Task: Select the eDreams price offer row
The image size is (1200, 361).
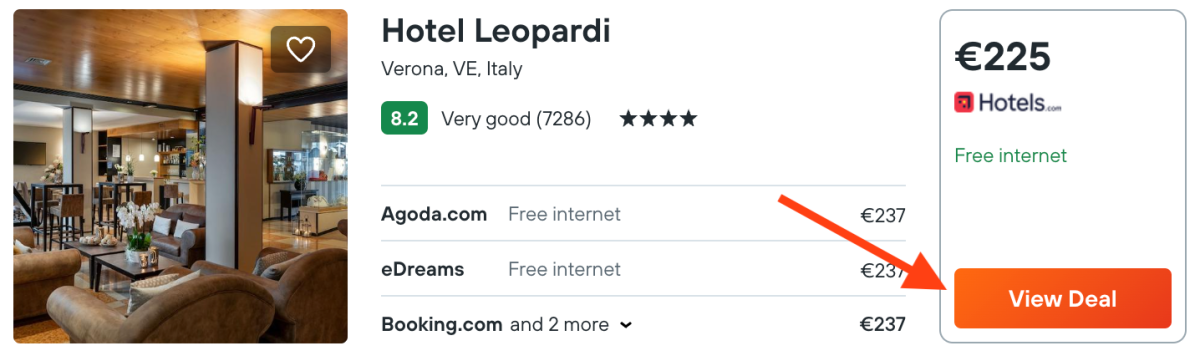Action: (643, 269)
